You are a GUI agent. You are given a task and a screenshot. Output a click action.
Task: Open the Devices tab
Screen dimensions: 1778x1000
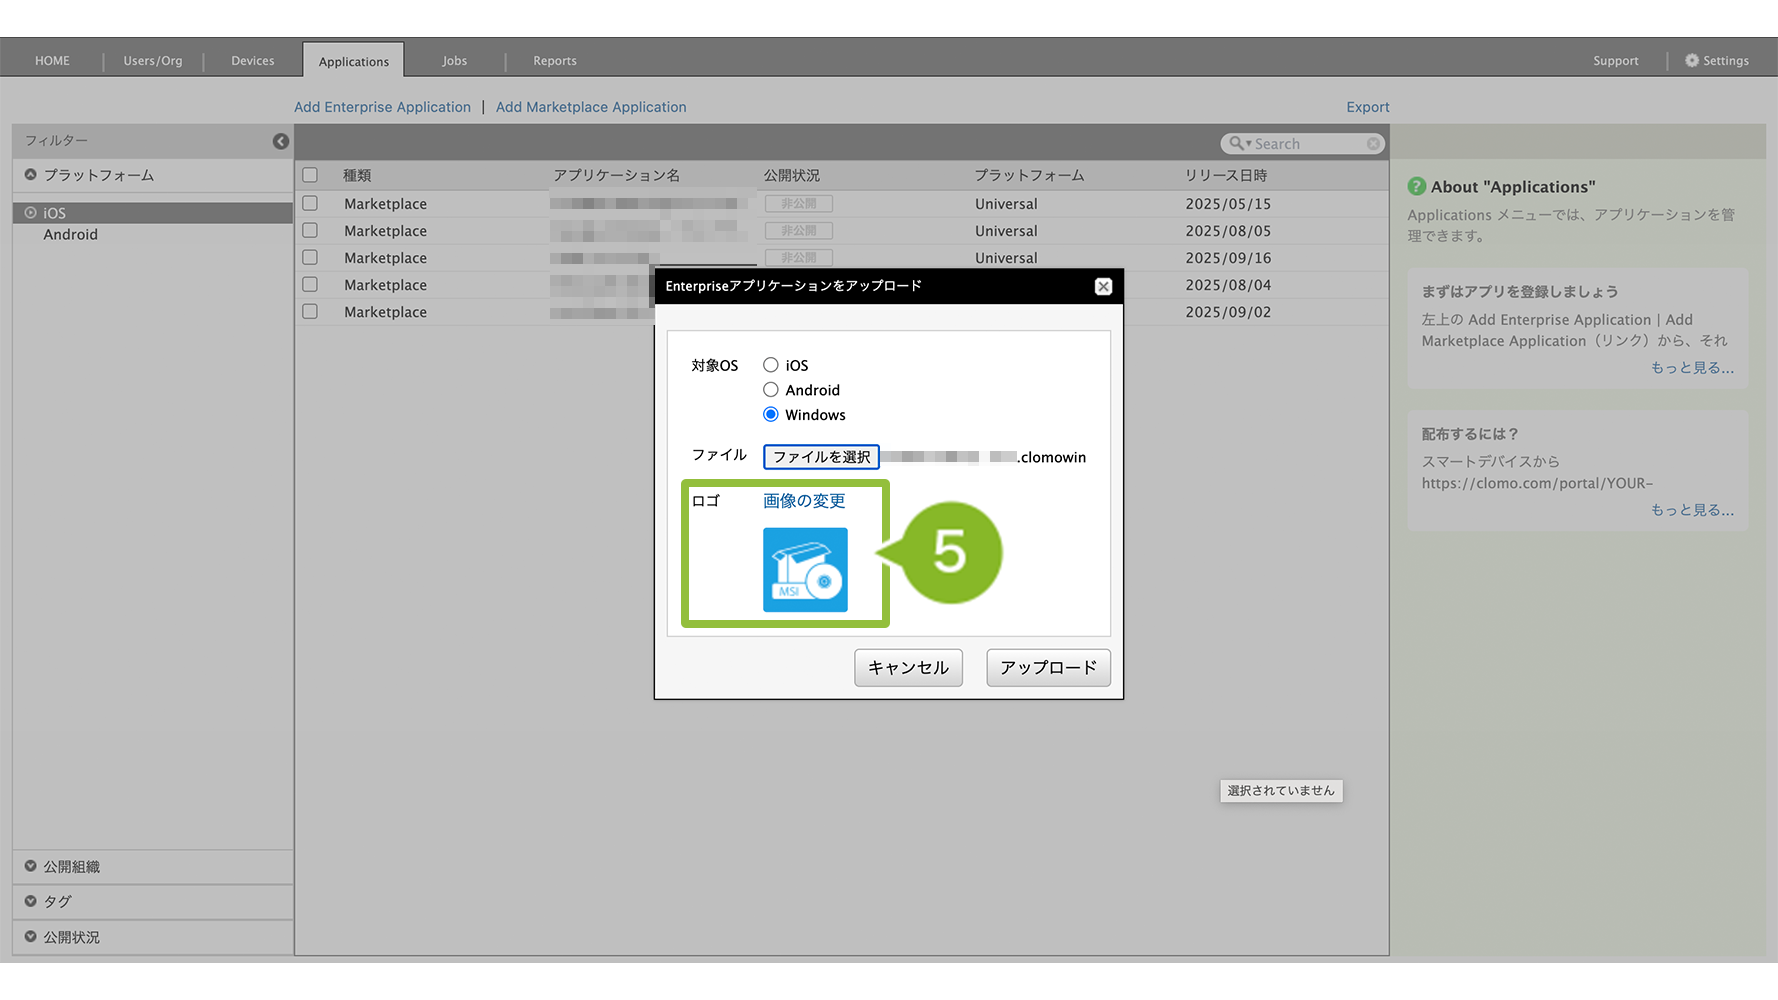pyautogui.click(x=252, y=61)
